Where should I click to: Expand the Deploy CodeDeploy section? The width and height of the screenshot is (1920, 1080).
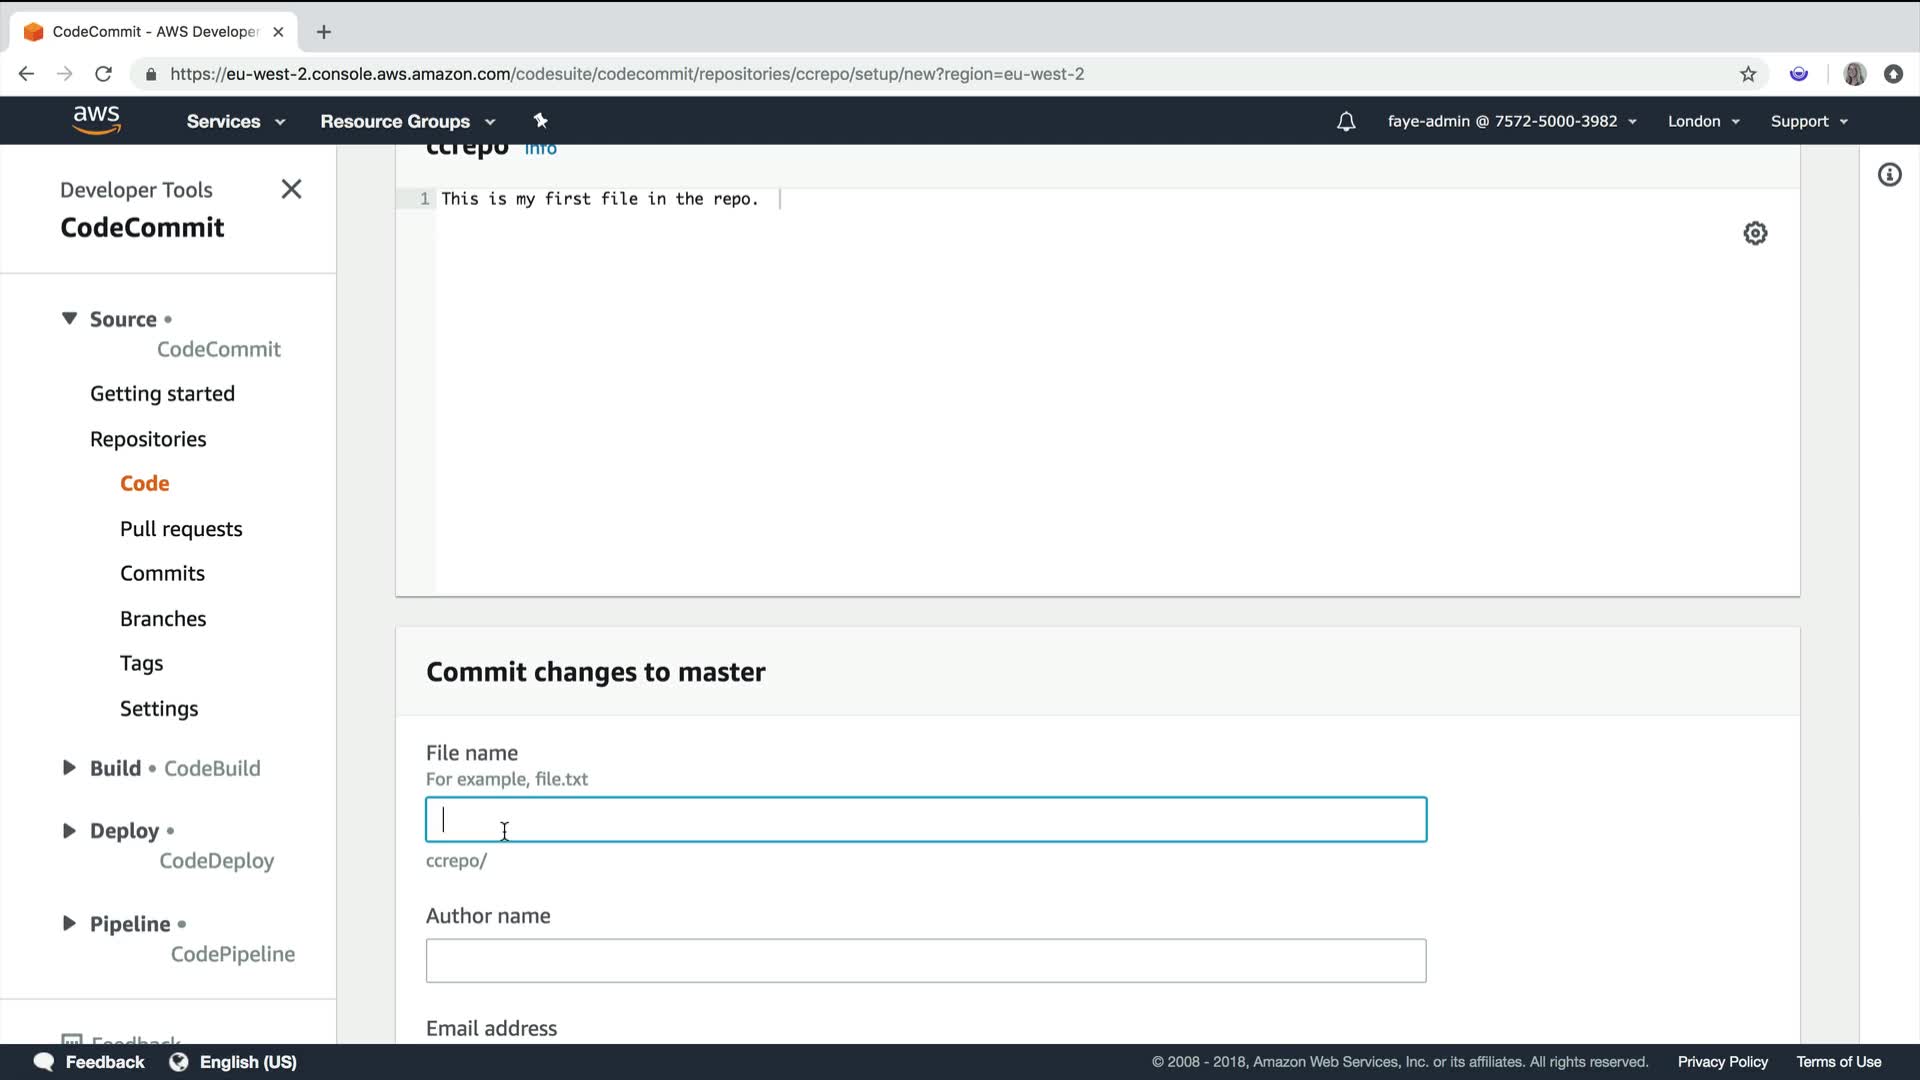tap(69, 830)
